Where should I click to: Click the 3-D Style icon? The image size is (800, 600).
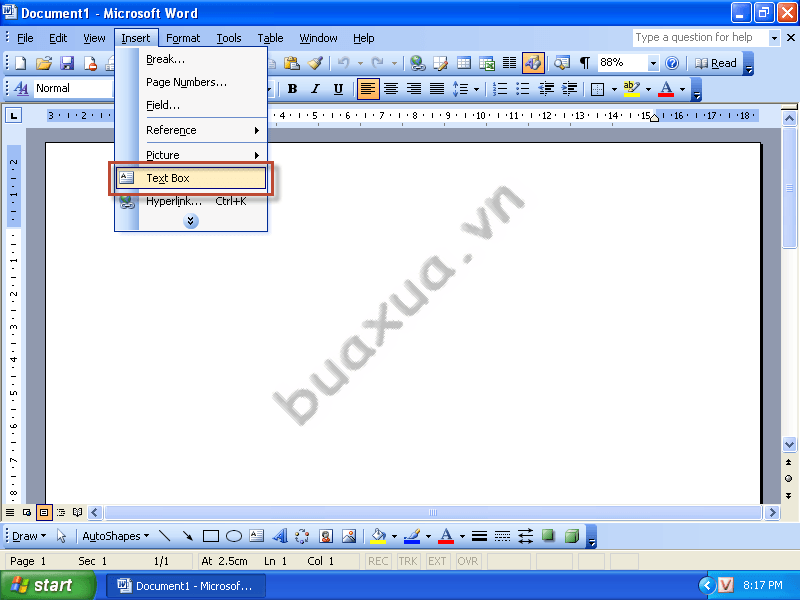[x=572, y=536]
